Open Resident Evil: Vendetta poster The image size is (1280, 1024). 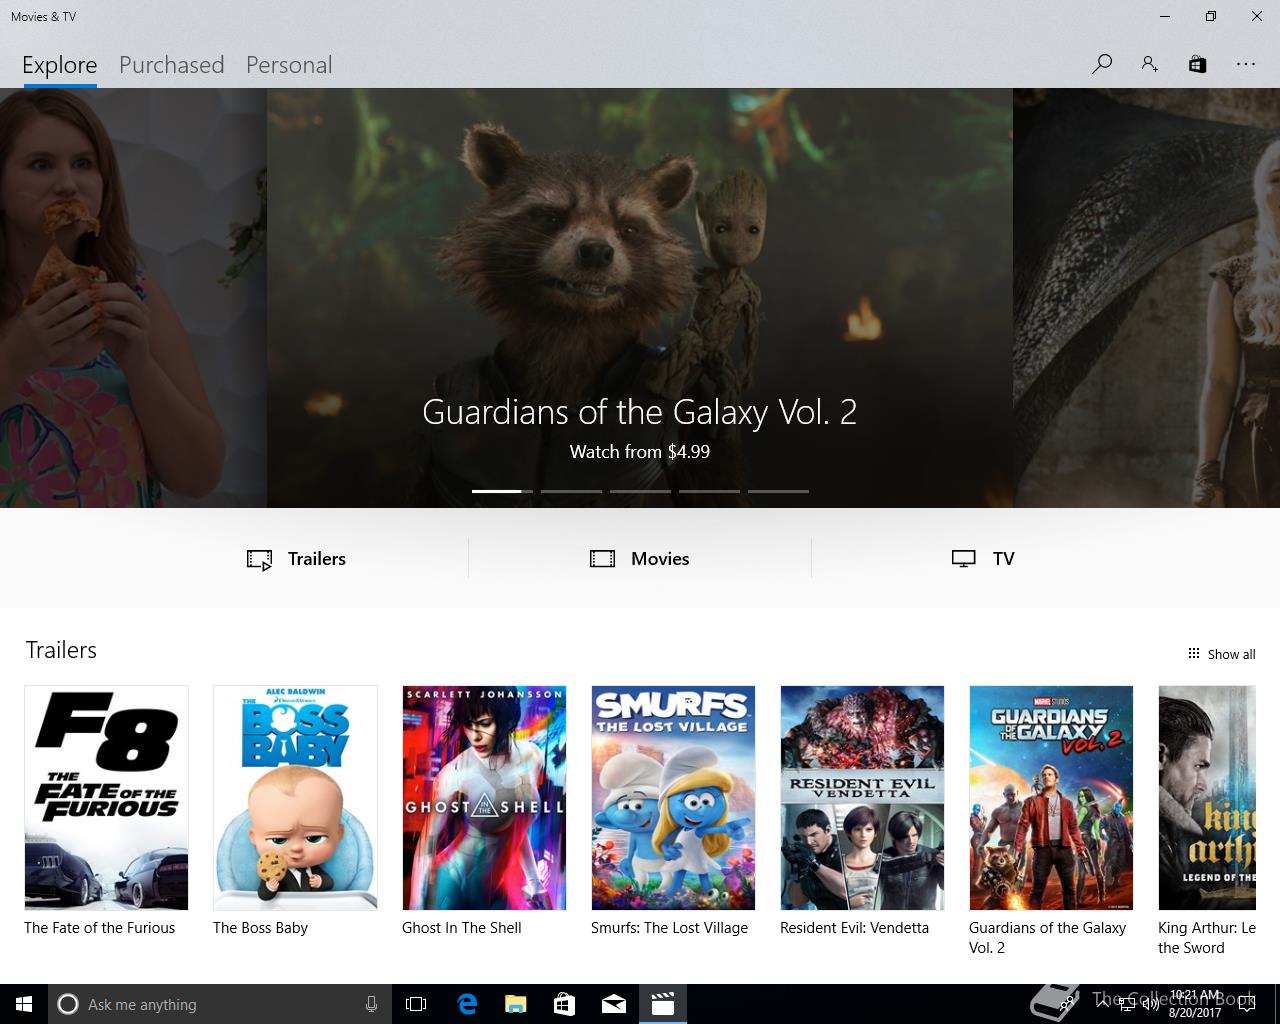tap(862, 798)
